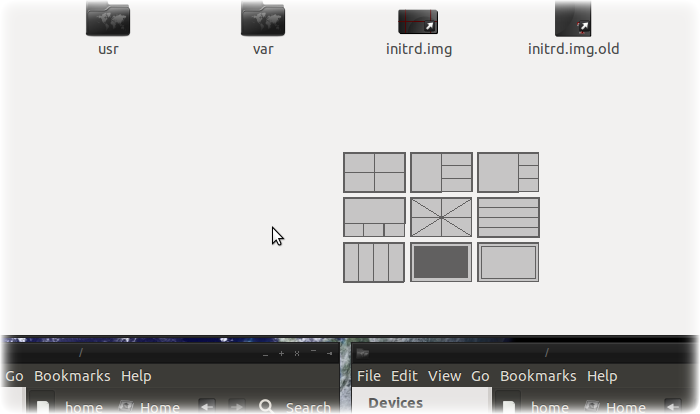
Task: Select the four horizontal rows layout
Action: point(508,217)
